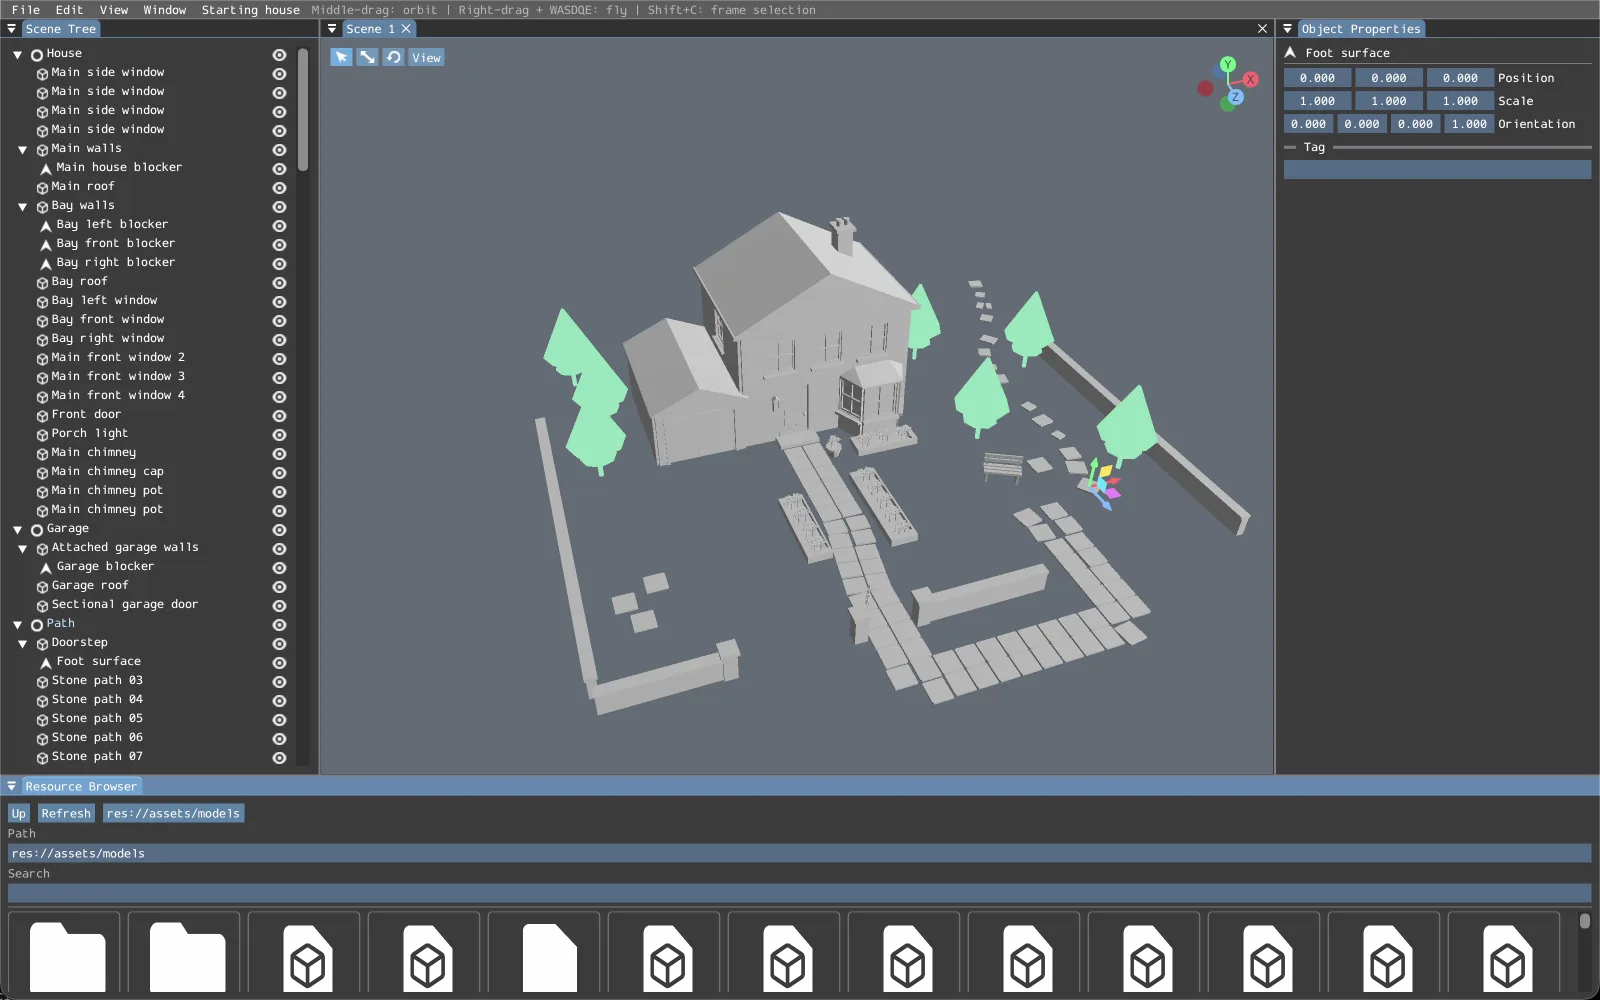Open the Edit menu
The height and width of the screenshot is (1000, 1600).
click(x=69, y=9)
